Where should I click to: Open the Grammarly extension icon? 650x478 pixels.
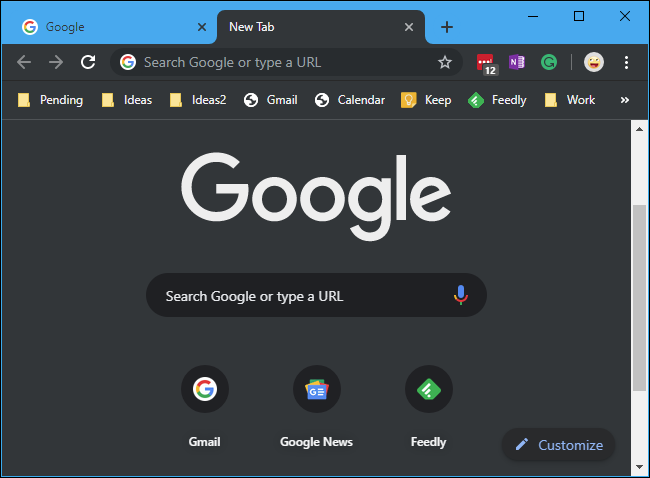click(549, 62)
